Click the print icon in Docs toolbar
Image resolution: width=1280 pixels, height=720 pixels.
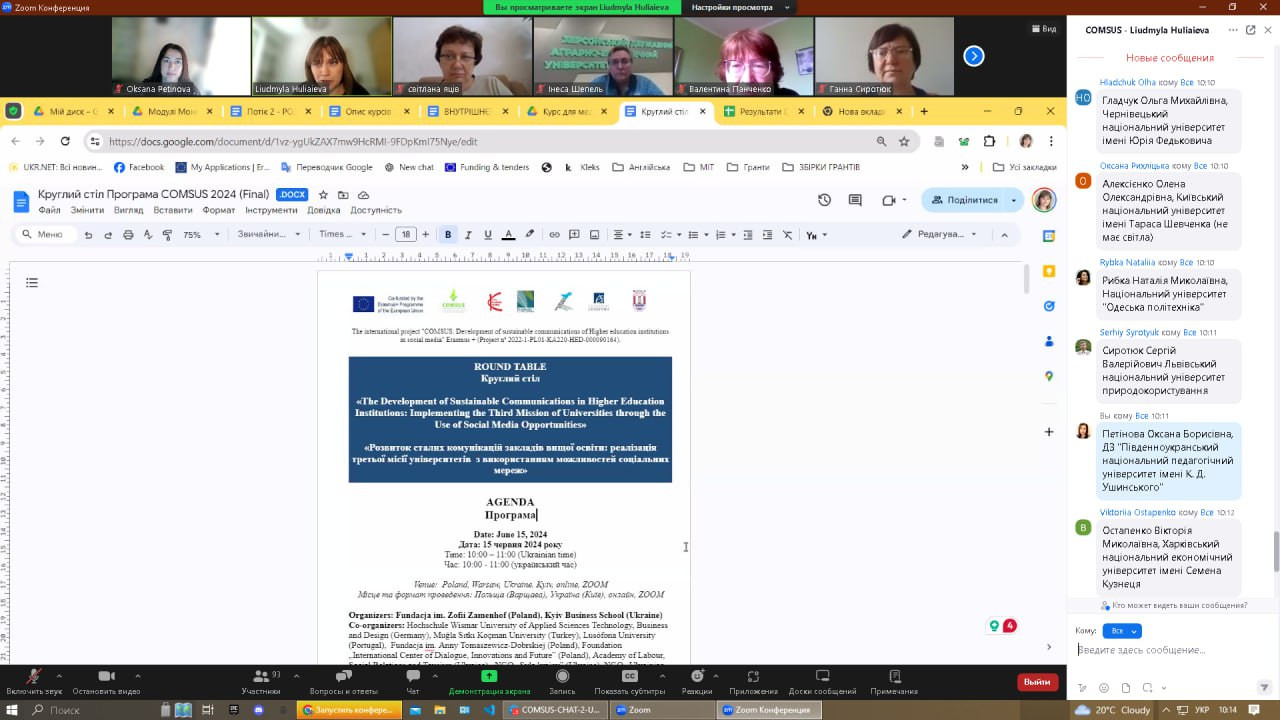click(x=128, y=235)
